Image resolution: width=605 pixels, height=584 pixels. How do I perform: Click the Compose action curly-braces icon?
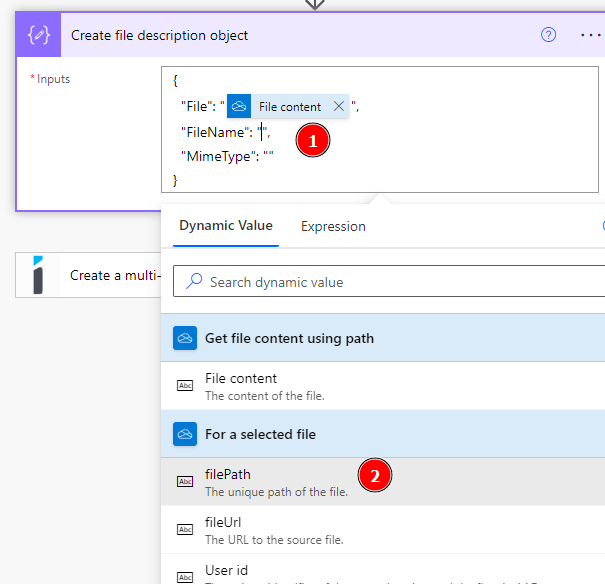(x=41, y=35)
